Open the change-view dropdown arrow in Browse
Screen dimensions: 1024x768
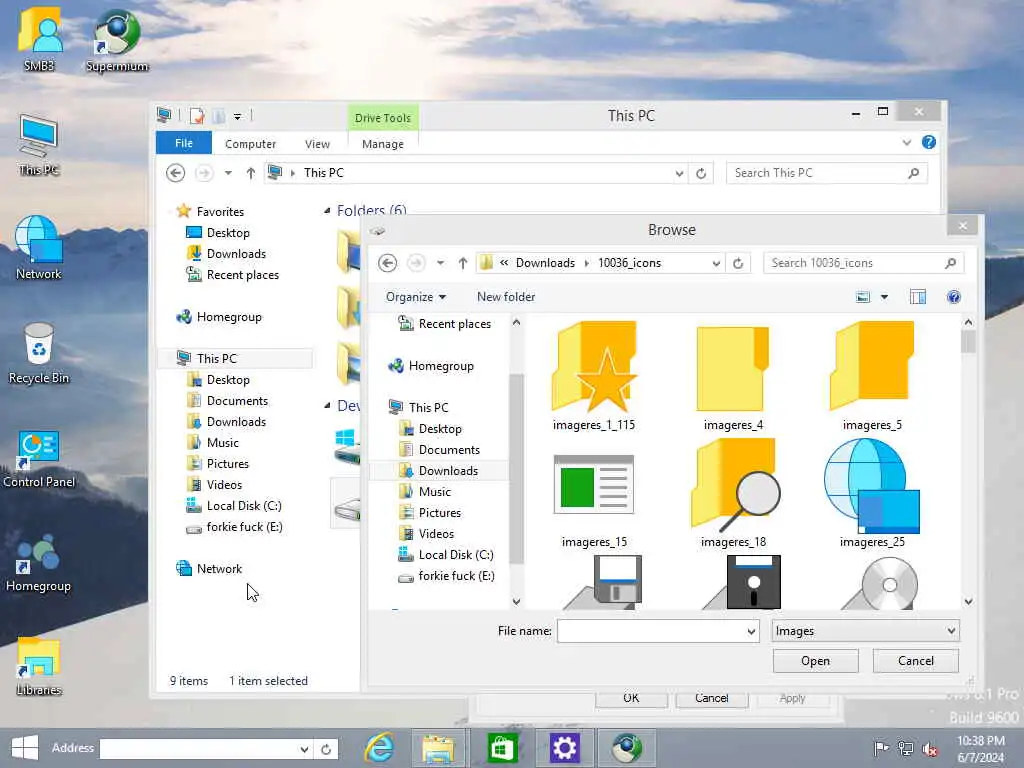[x=884, y=297]
